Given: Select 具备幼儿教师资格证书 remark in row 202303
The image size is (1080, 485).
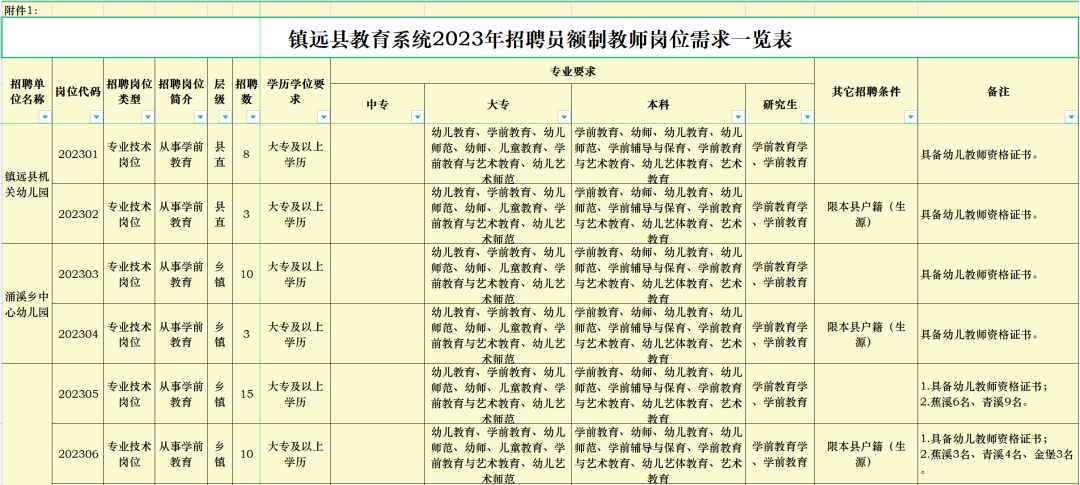Looking at the screenshot, I should point(998,274).
